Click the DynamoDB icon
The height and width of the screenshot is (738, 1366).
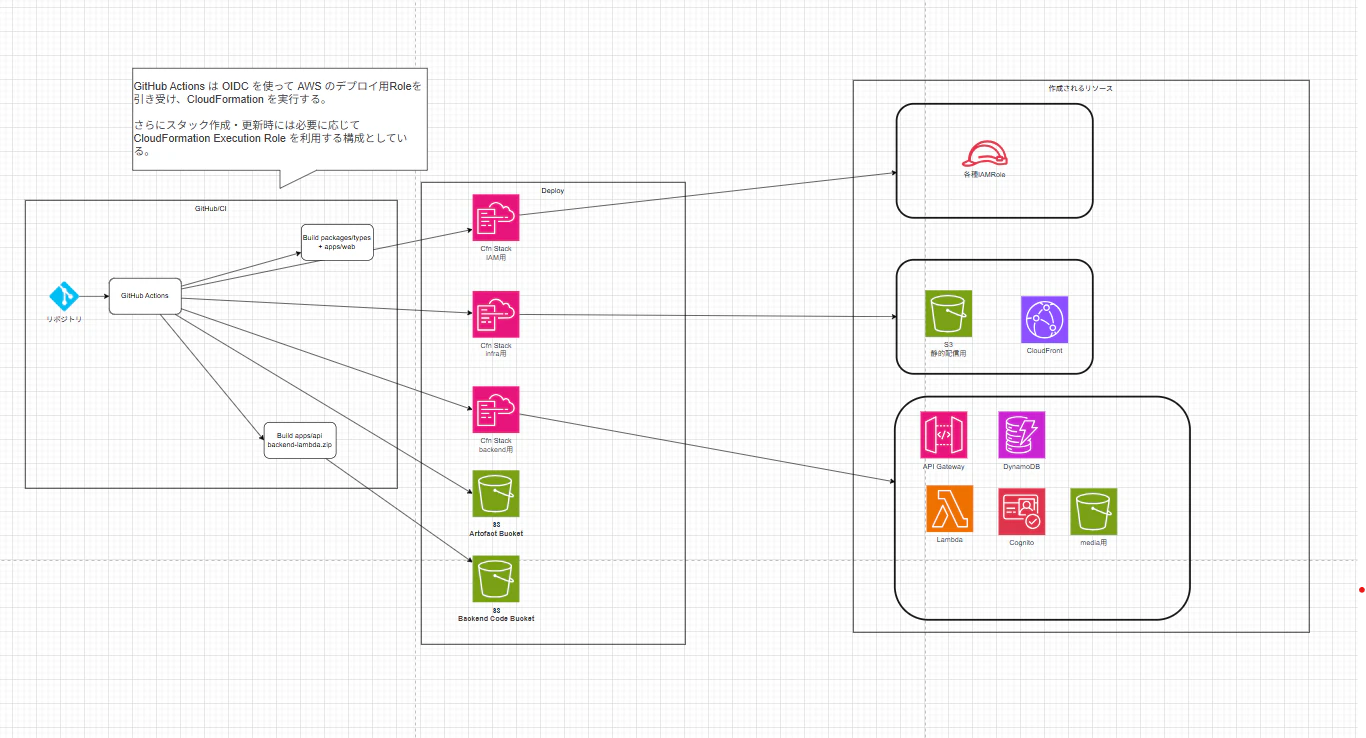pos(1021,435)
